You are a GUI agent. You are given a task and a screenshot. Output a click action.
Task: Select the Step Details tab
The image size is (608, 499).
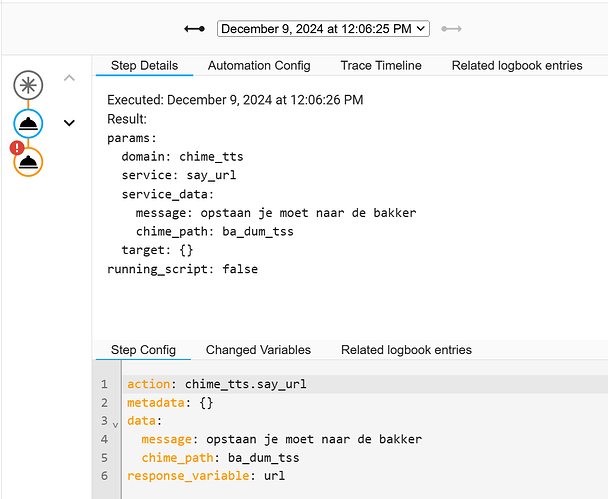coord(144,66)
